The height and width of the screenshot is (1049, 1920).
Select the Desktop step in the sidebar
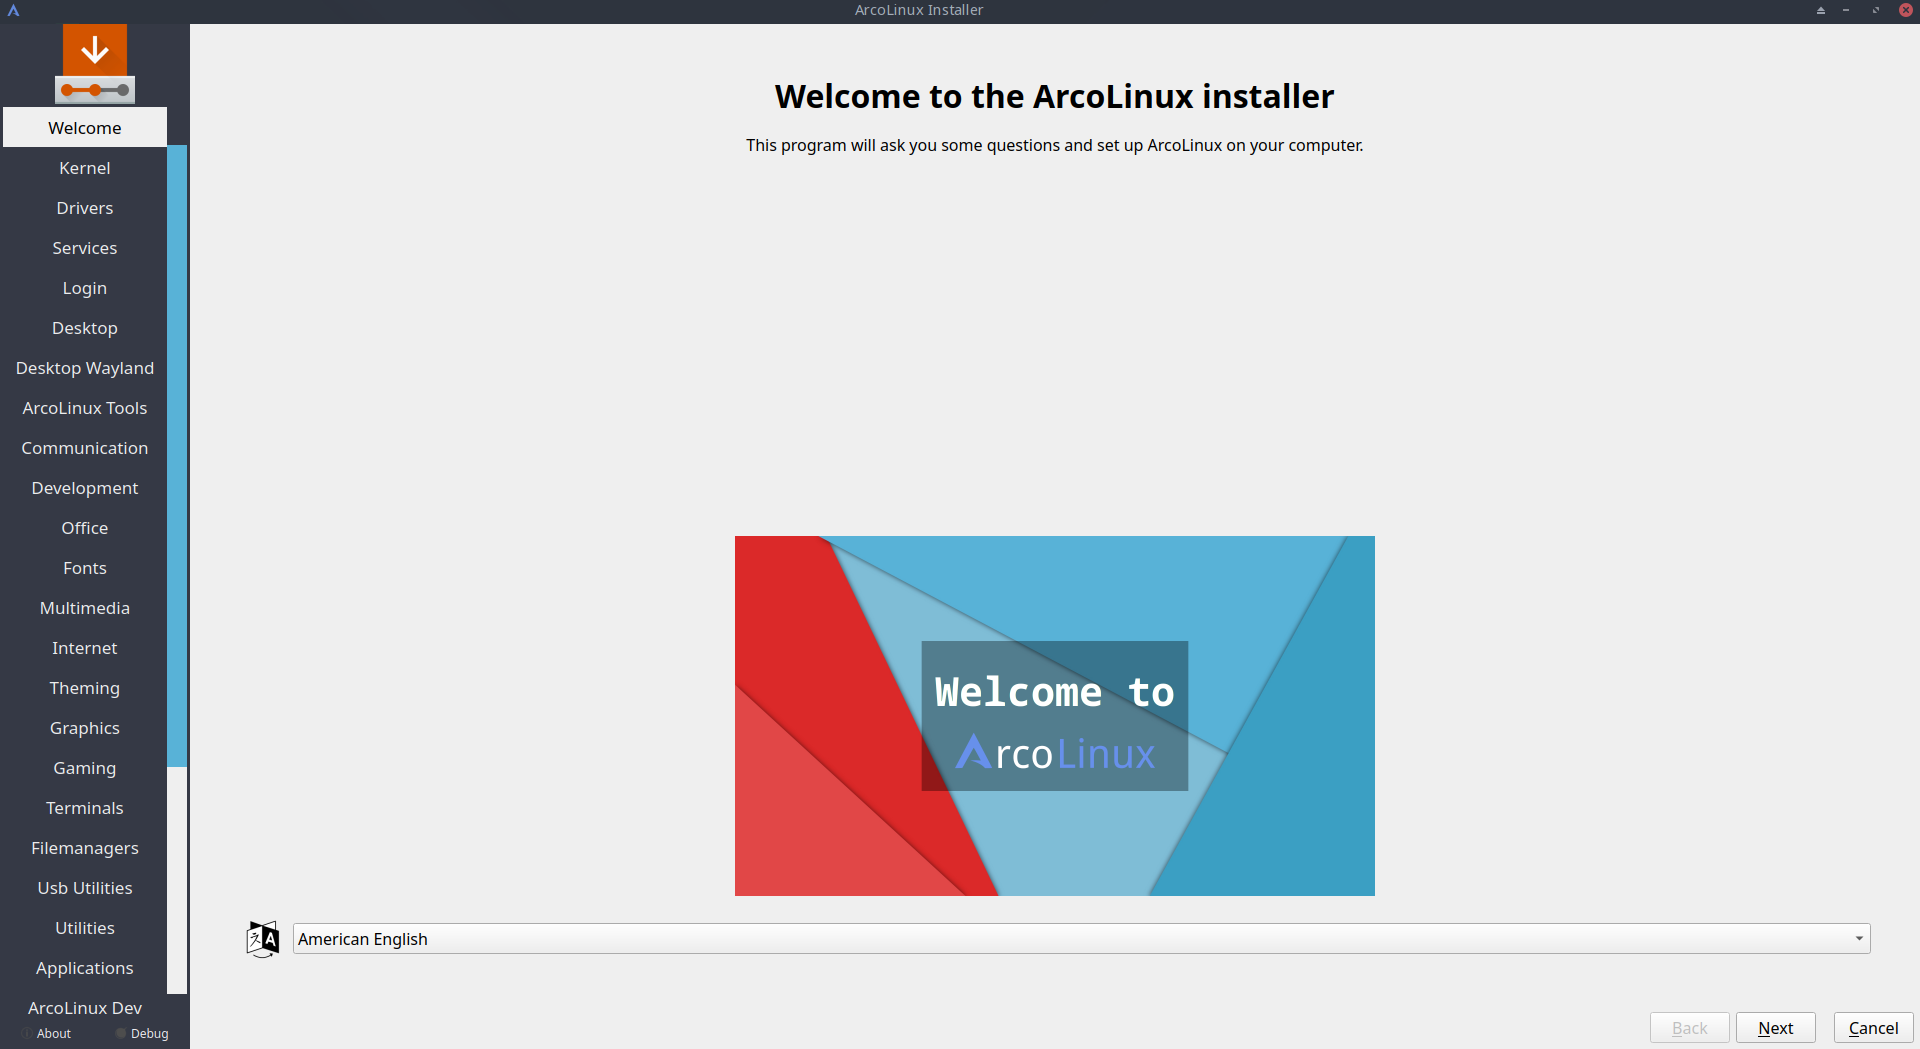pos(85,328)
